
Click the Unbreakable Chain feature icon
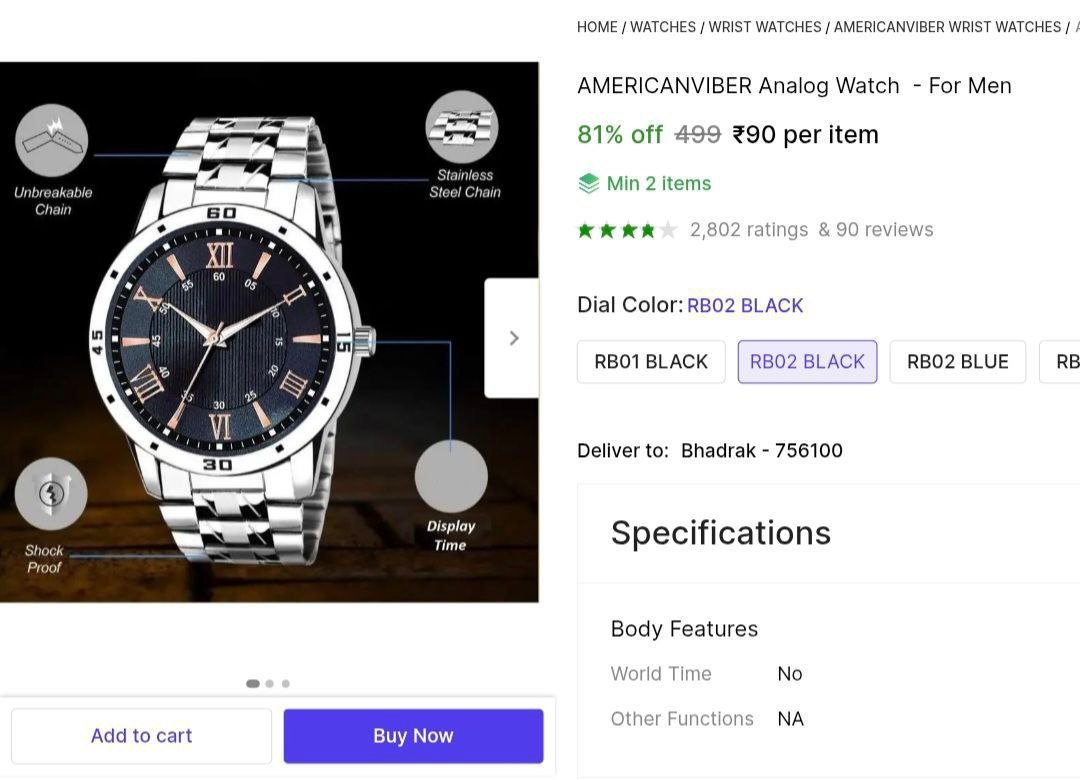[52, 140]
